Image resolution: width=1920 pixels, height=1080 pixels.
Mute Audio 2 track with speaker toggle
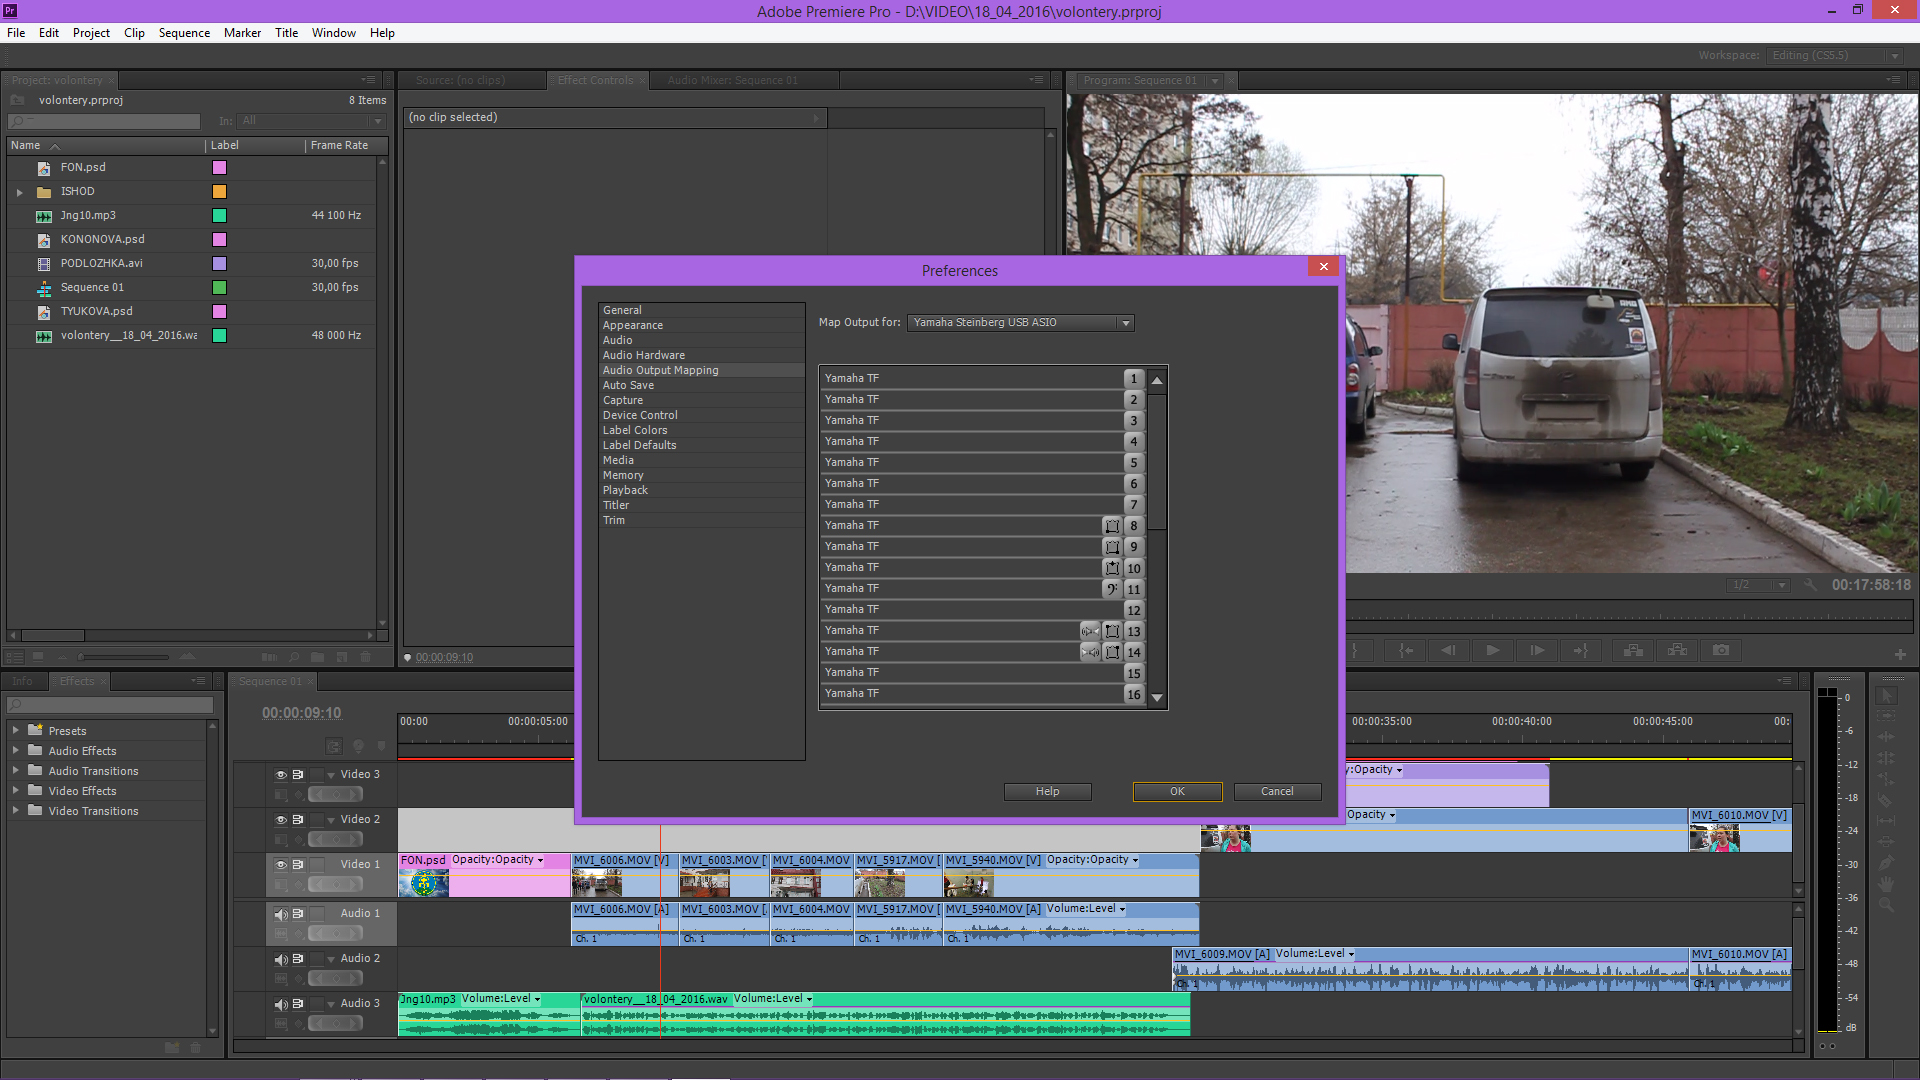point(281,959)
